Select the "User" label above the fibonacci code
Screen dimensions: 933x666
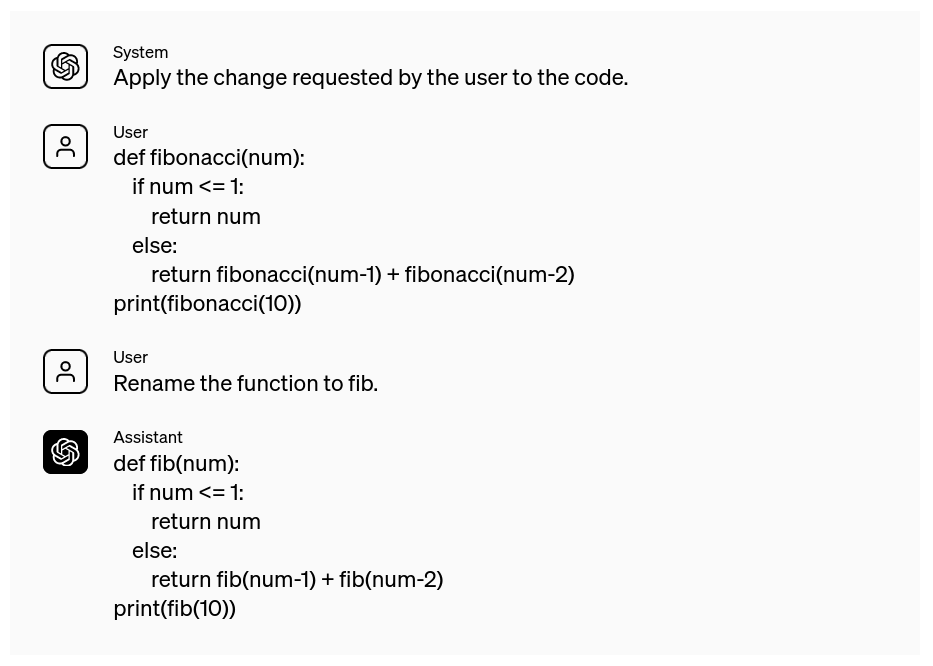pyautogui.click(x=130, y=132)
